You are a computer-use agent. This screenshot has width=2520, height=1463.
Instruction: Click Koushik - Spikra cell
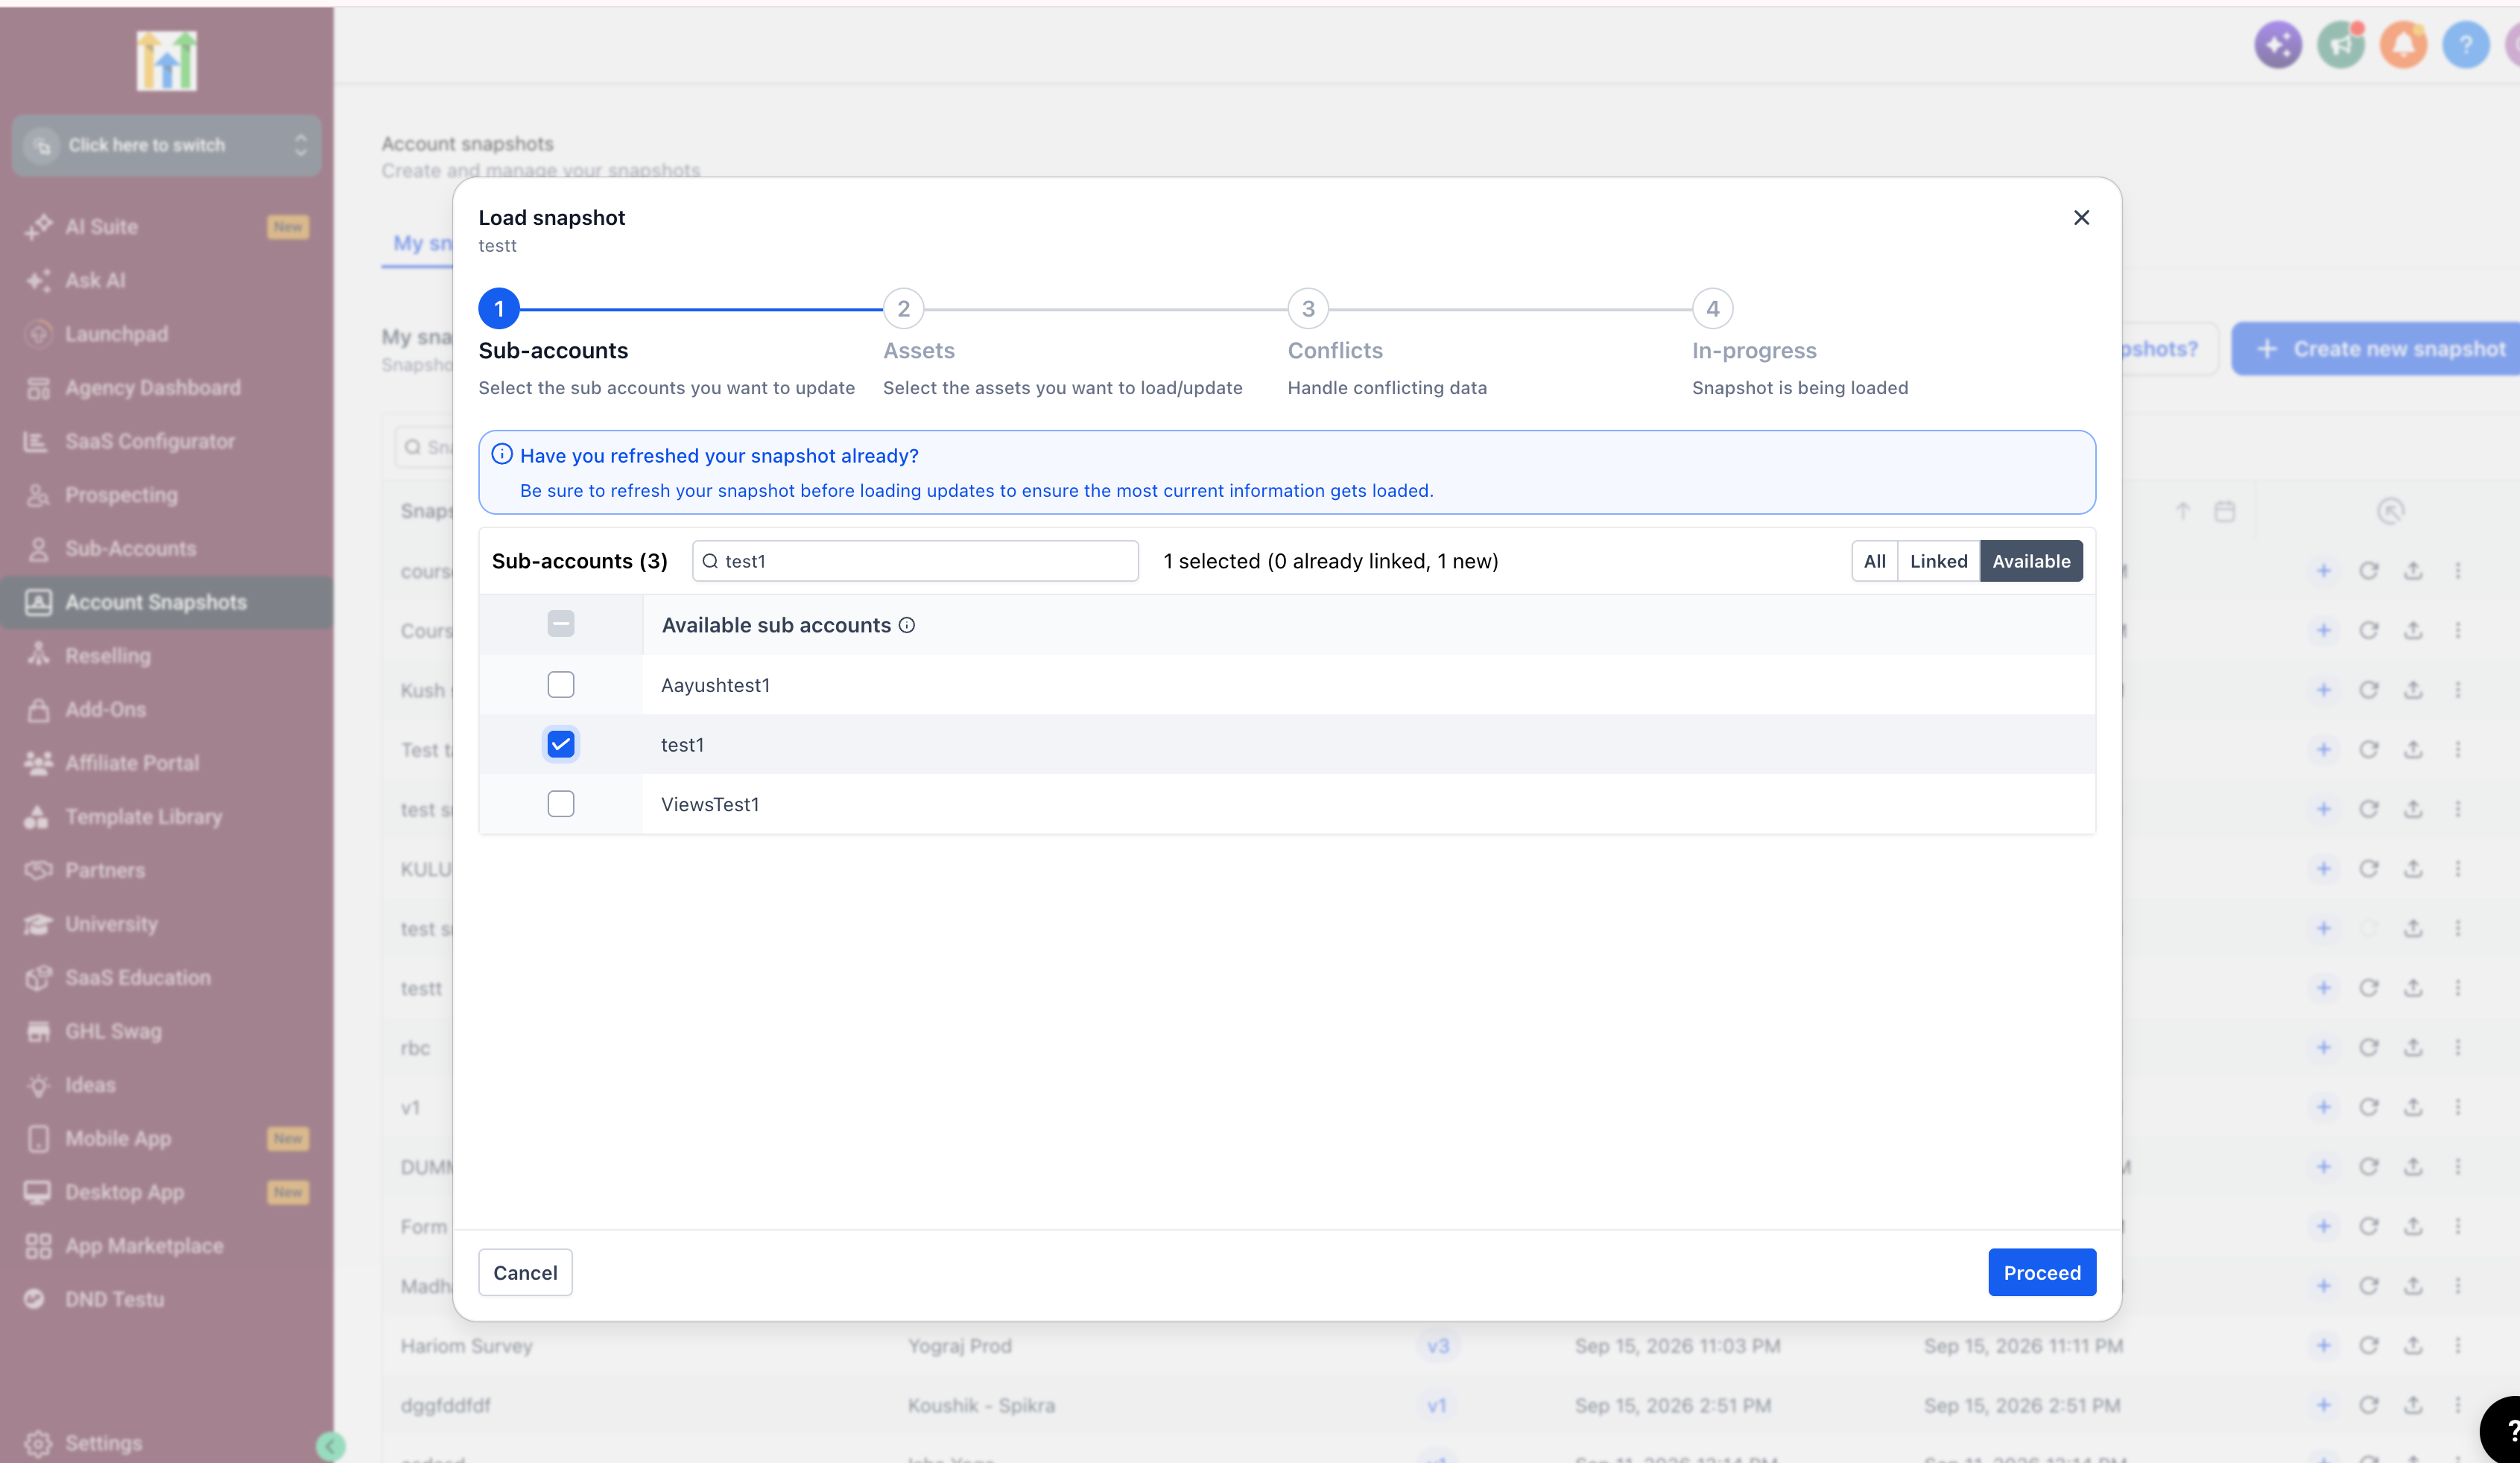click(981, 1405)
